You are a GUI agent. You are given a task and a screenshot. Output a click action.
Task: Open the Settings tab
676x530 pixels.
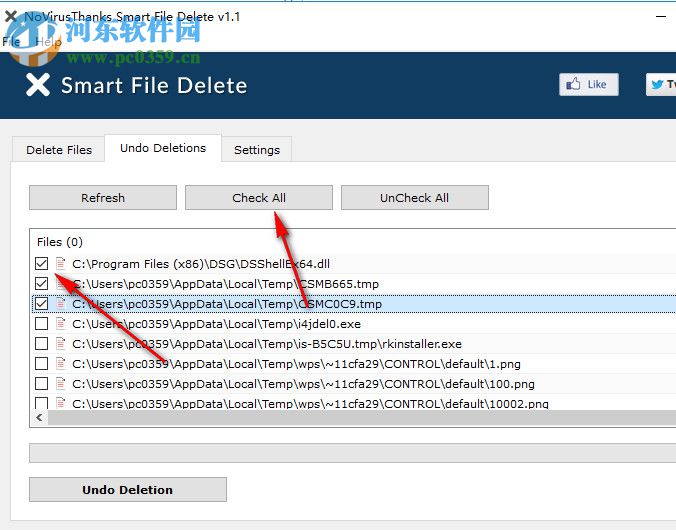[257, 150]
